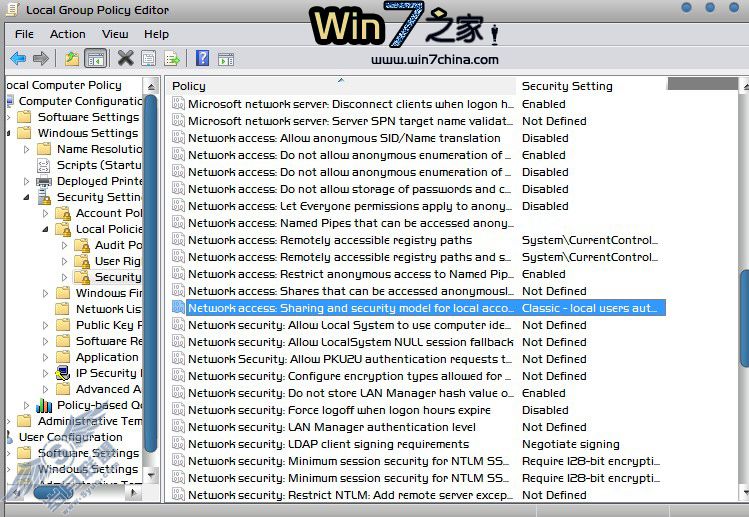Image resolution: width=749 pixels, height=517 pixels.
Task: Open the Help menu
Action: [x=156, y=34]
